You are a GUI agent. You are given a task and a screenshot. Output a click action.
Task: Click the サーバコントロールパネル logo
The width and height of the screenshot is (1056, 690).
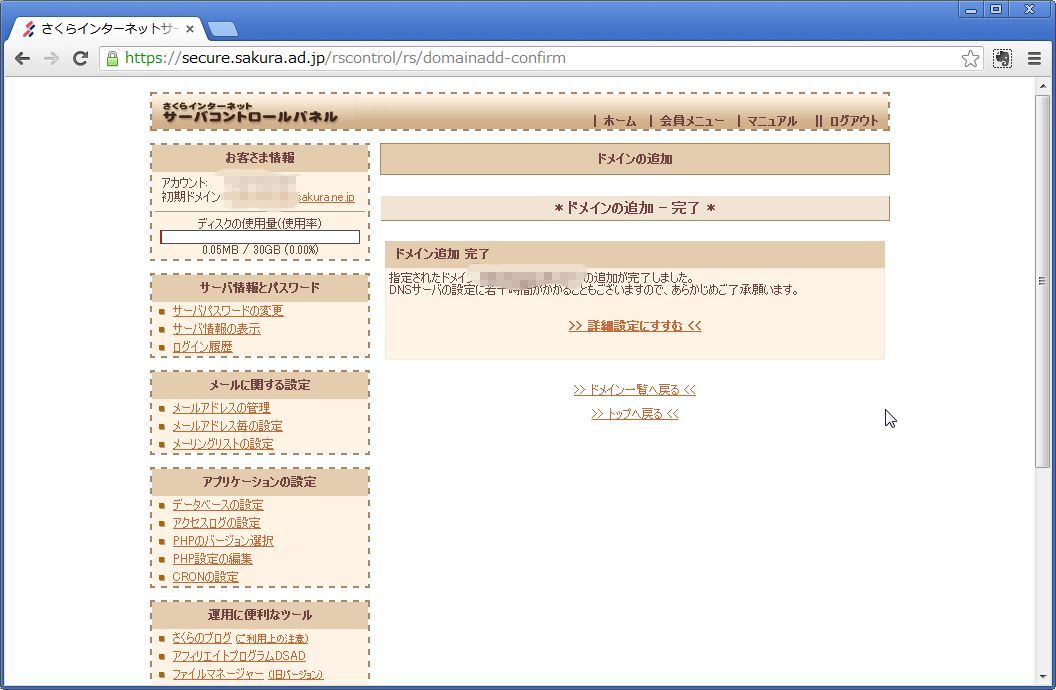point(249,112)
